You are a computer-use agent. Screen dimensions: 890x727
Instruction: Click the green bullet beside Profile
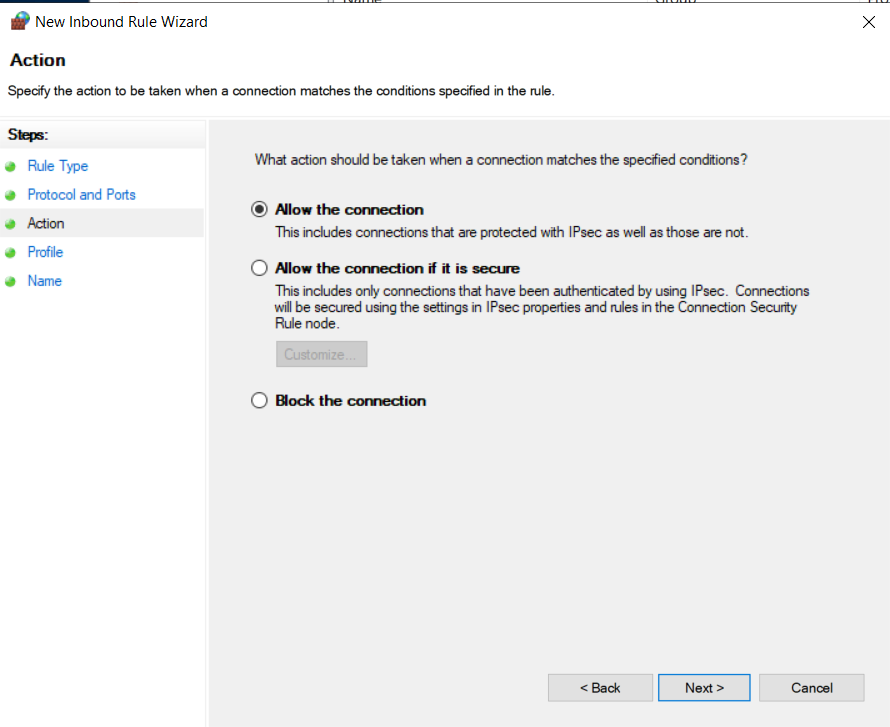pyautogui.click(x=11, y=253)
